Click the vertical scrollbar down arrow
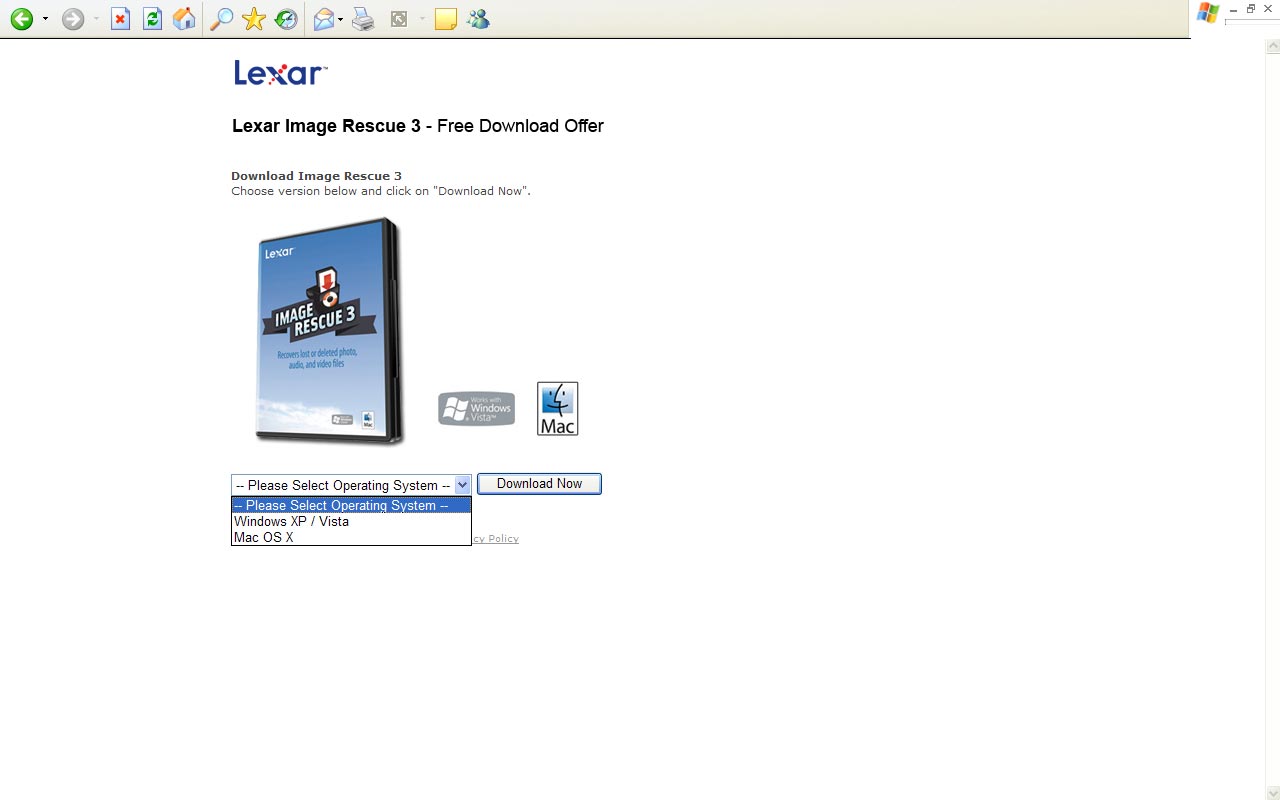 [1273, 793]
